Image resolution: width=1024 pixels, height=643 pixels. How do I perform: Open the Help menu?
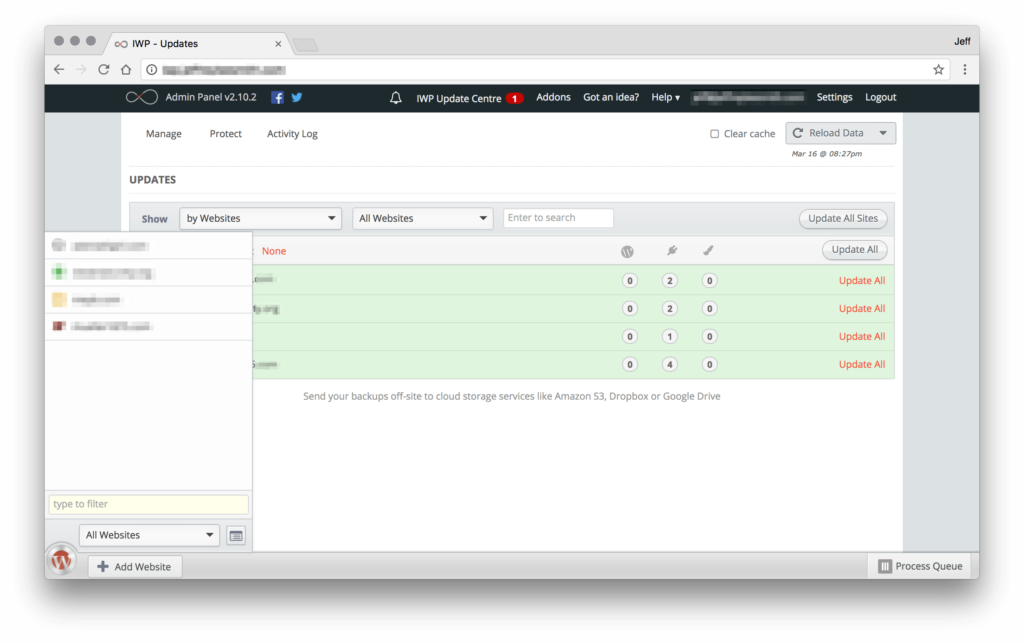665,98
